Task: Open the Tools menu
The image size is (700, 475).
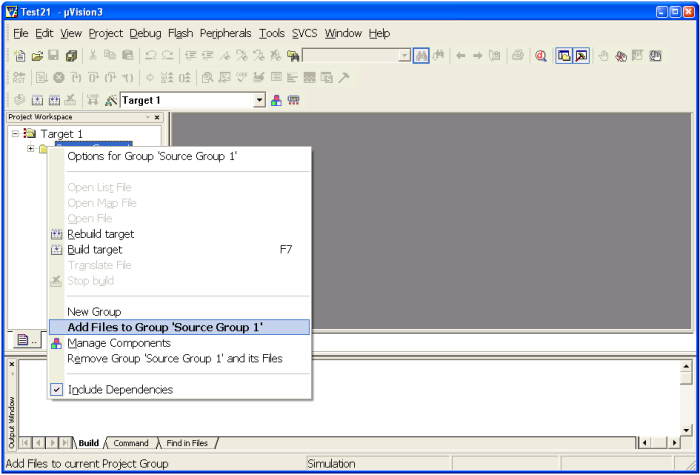Action: (x=272, y=33)
